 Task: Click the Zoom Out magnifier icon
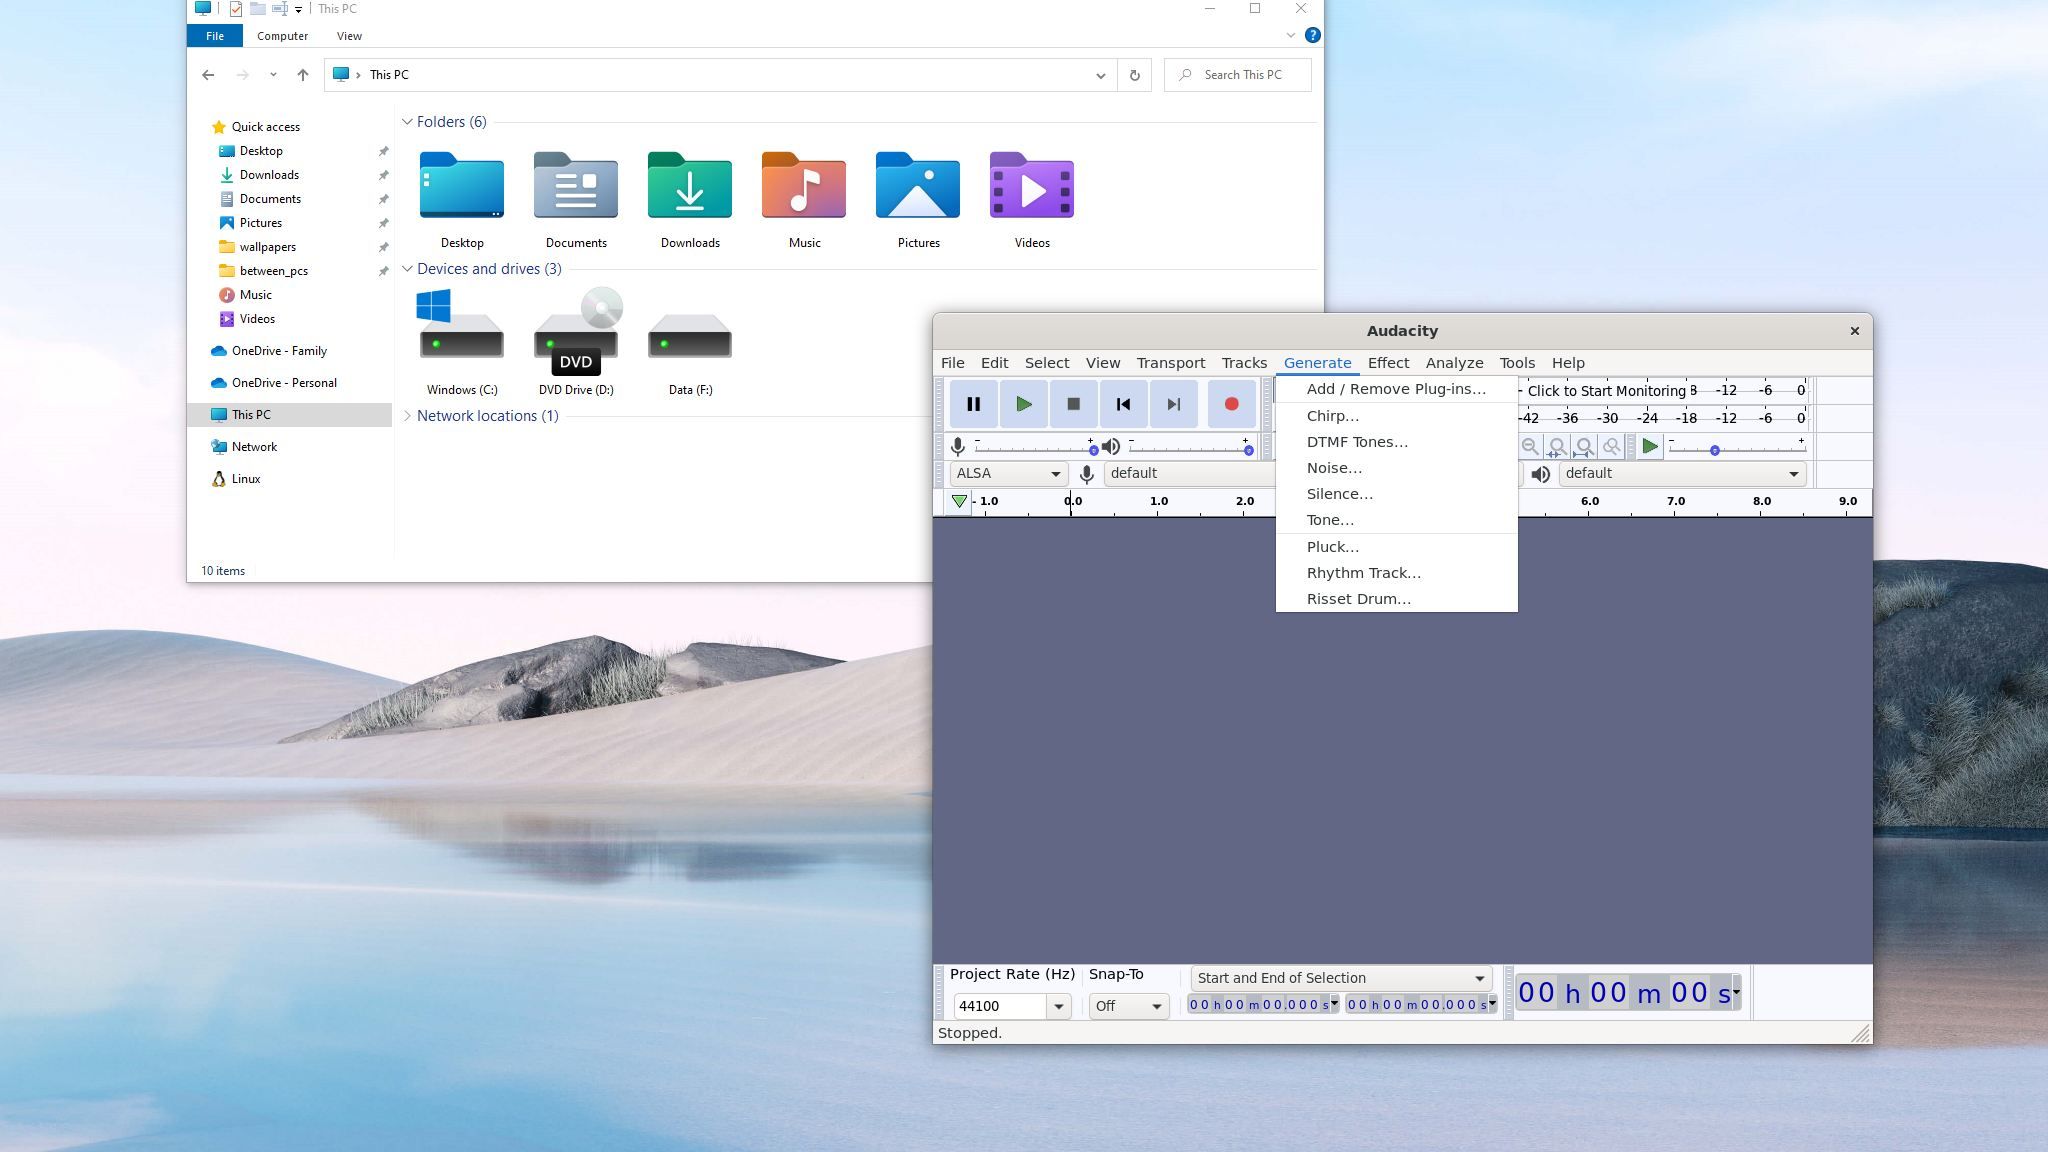tap(1530, 447)
